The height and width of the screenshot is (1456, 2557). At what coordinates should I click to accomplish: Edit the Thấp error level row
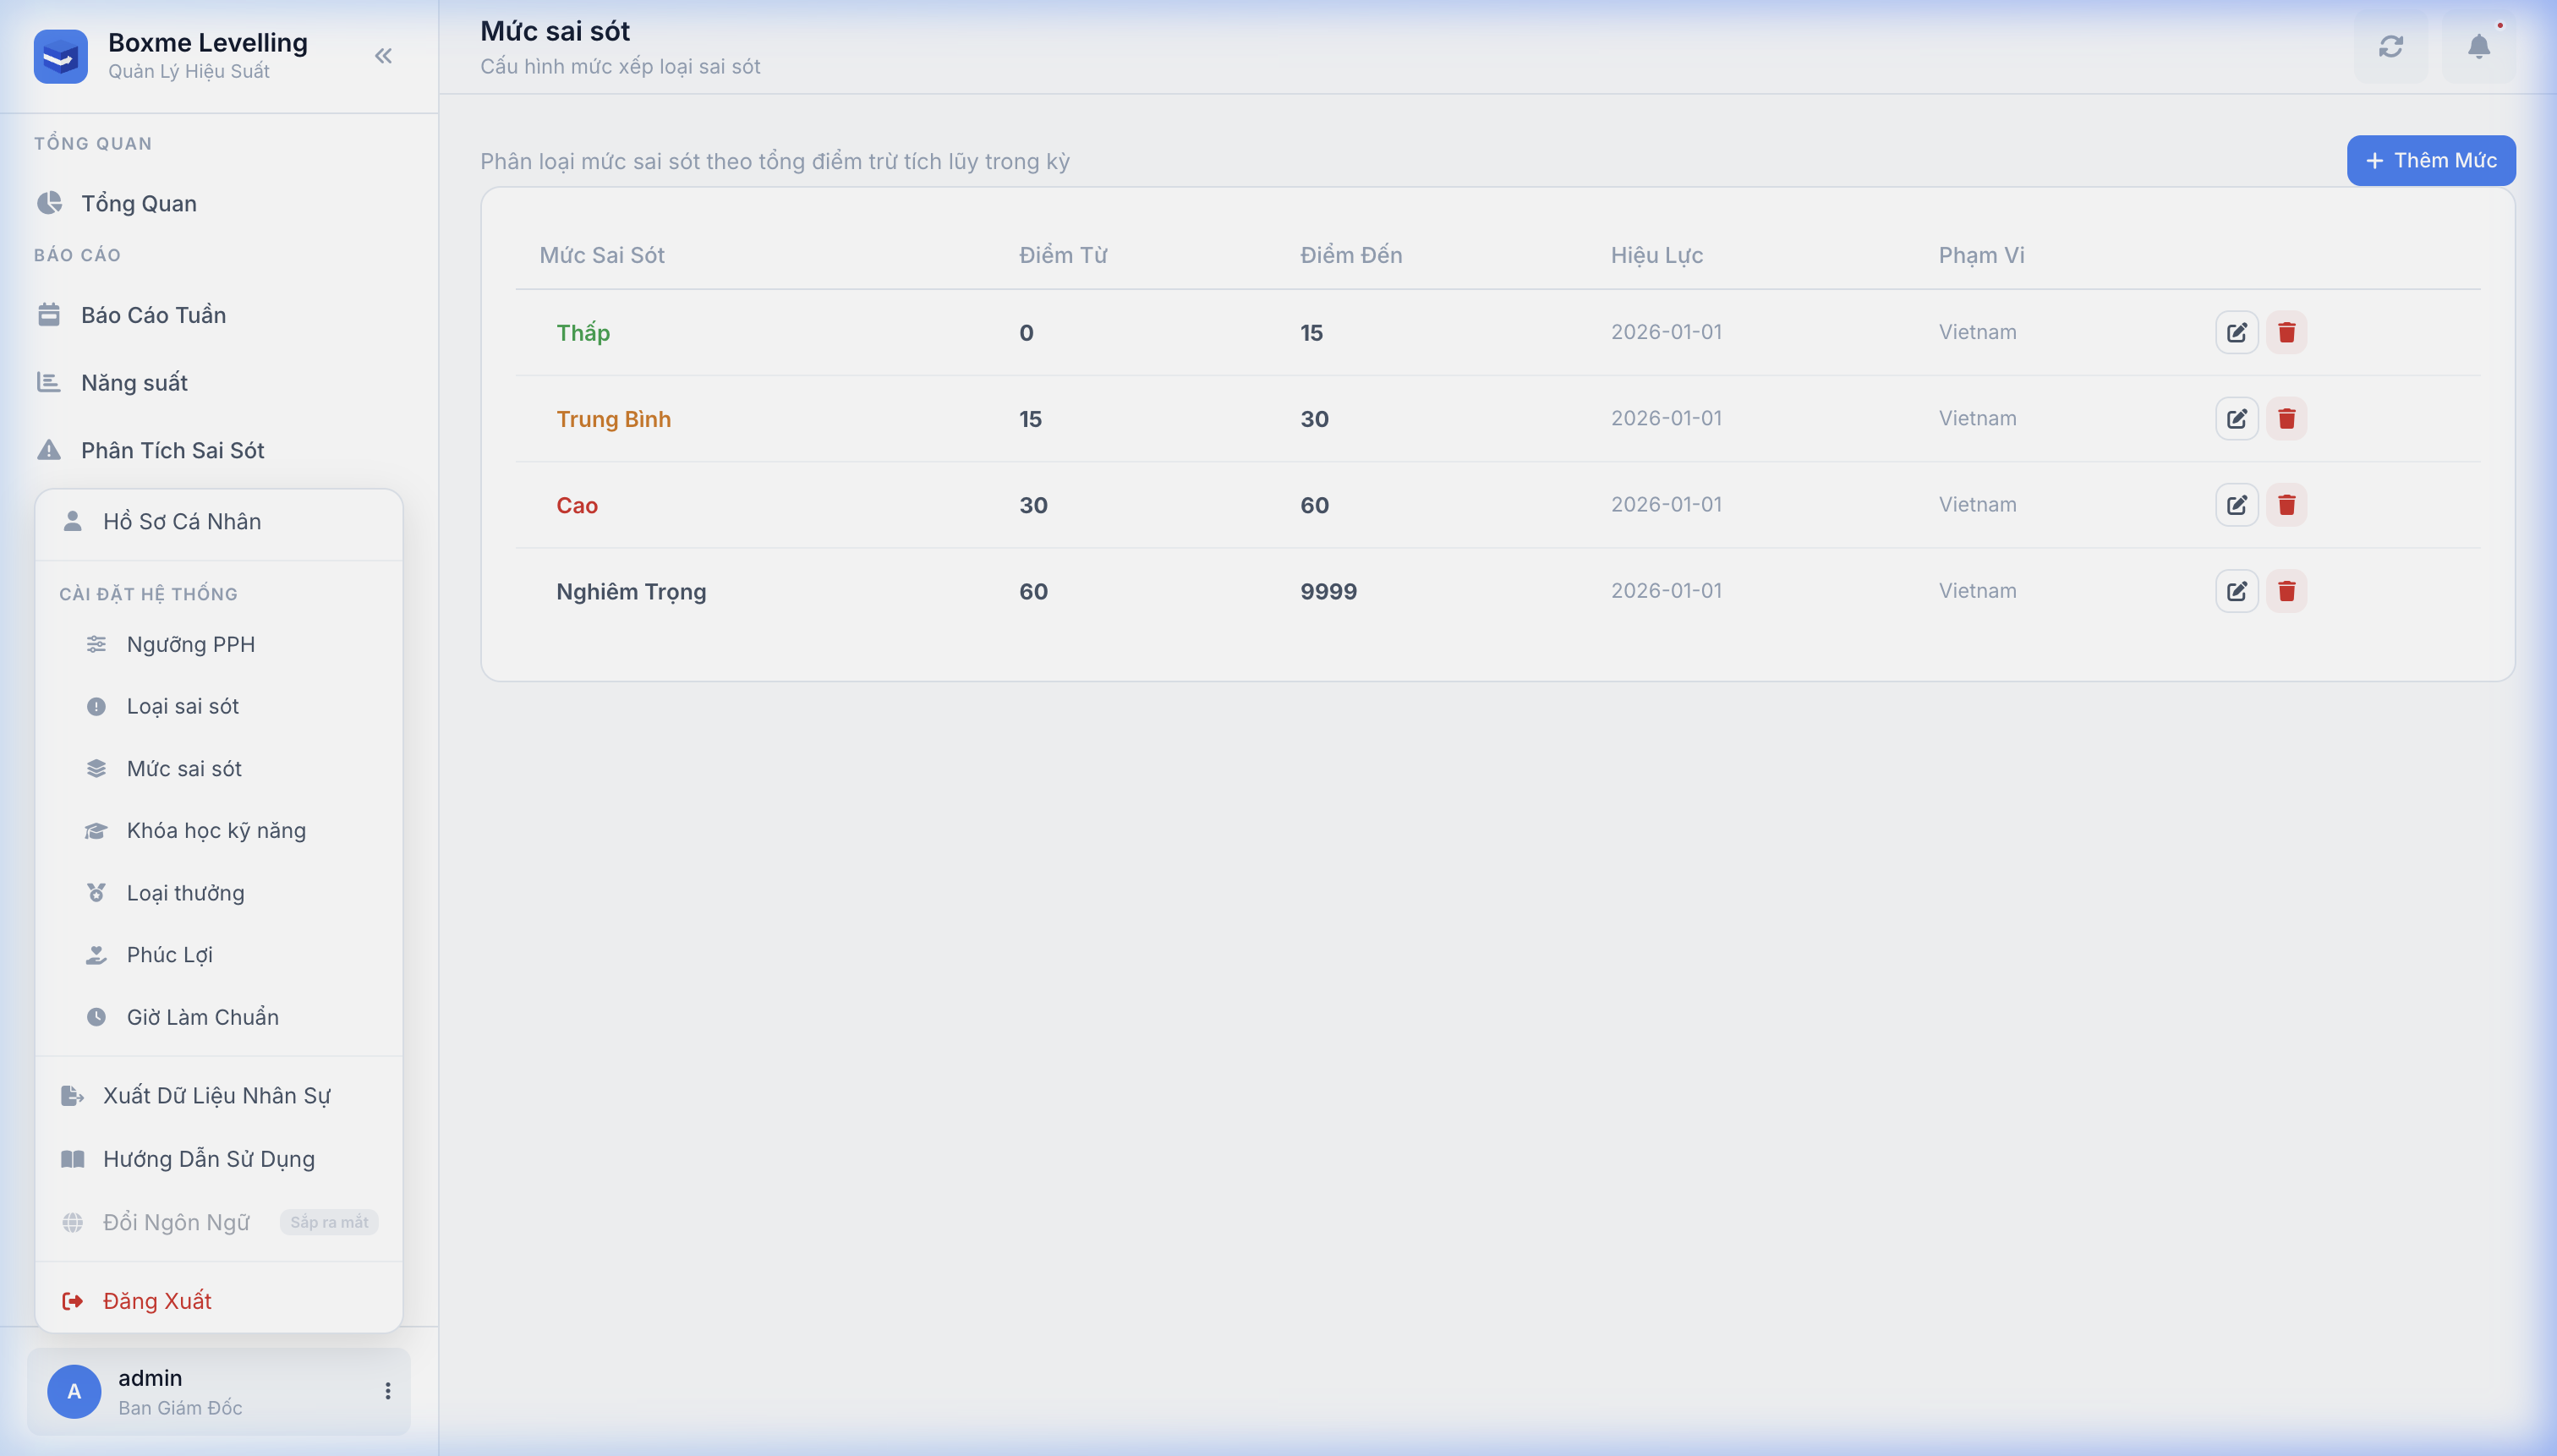[2236, 332]
